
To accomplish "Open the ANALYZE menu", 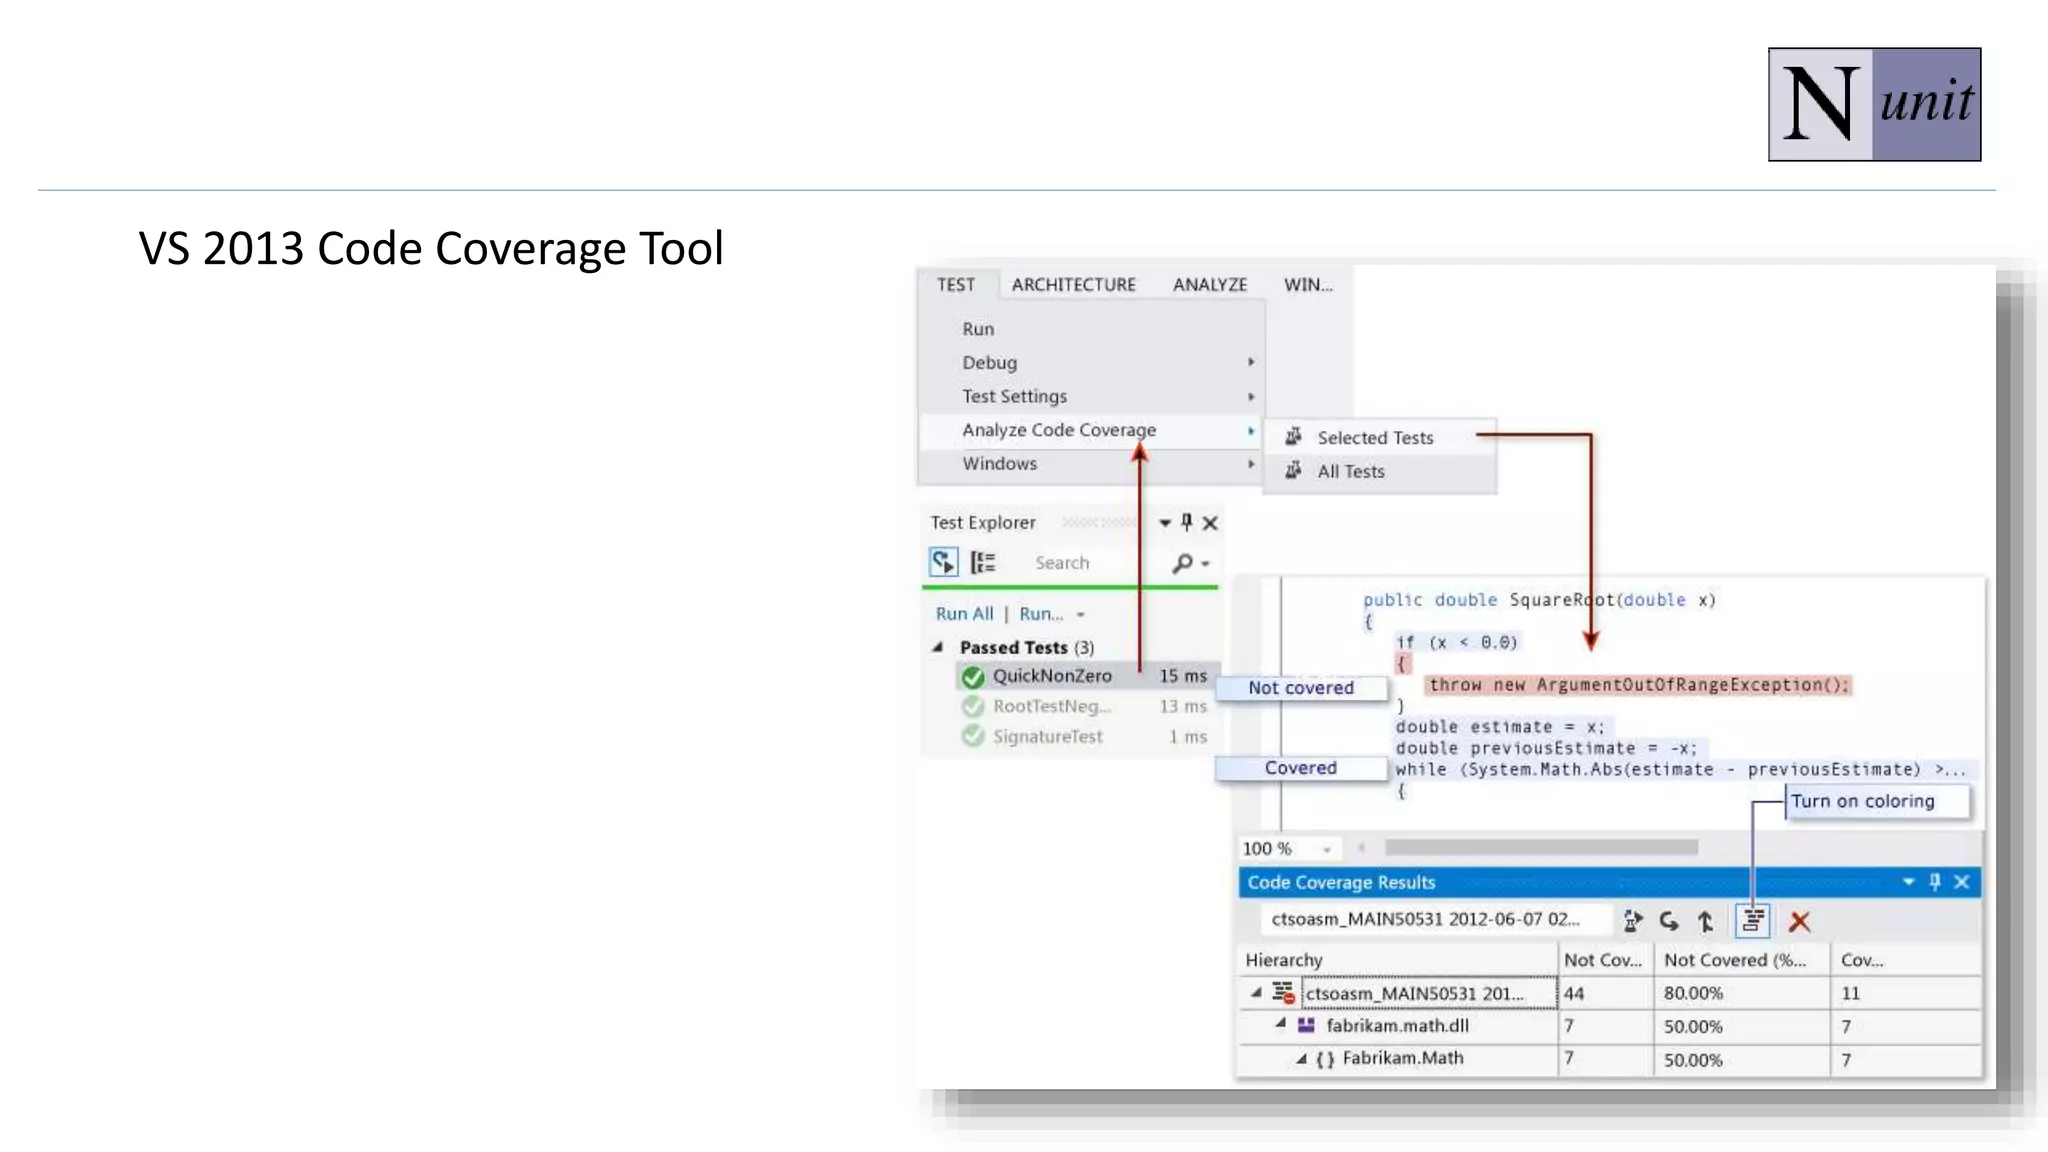I will [1210, 285].
